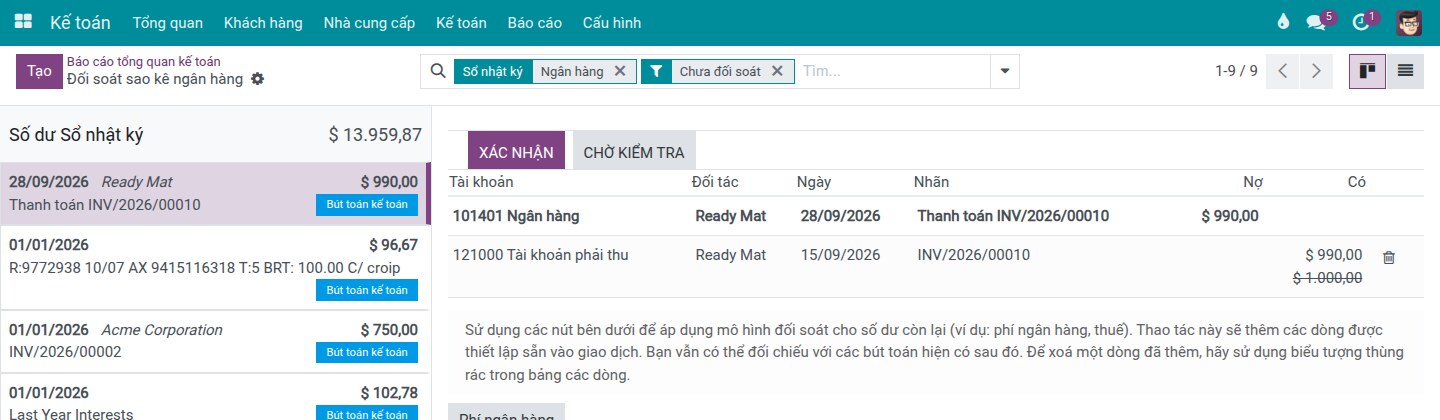
Task: Expand the search options dropdown arrow
Action: tap(1005, 71)
